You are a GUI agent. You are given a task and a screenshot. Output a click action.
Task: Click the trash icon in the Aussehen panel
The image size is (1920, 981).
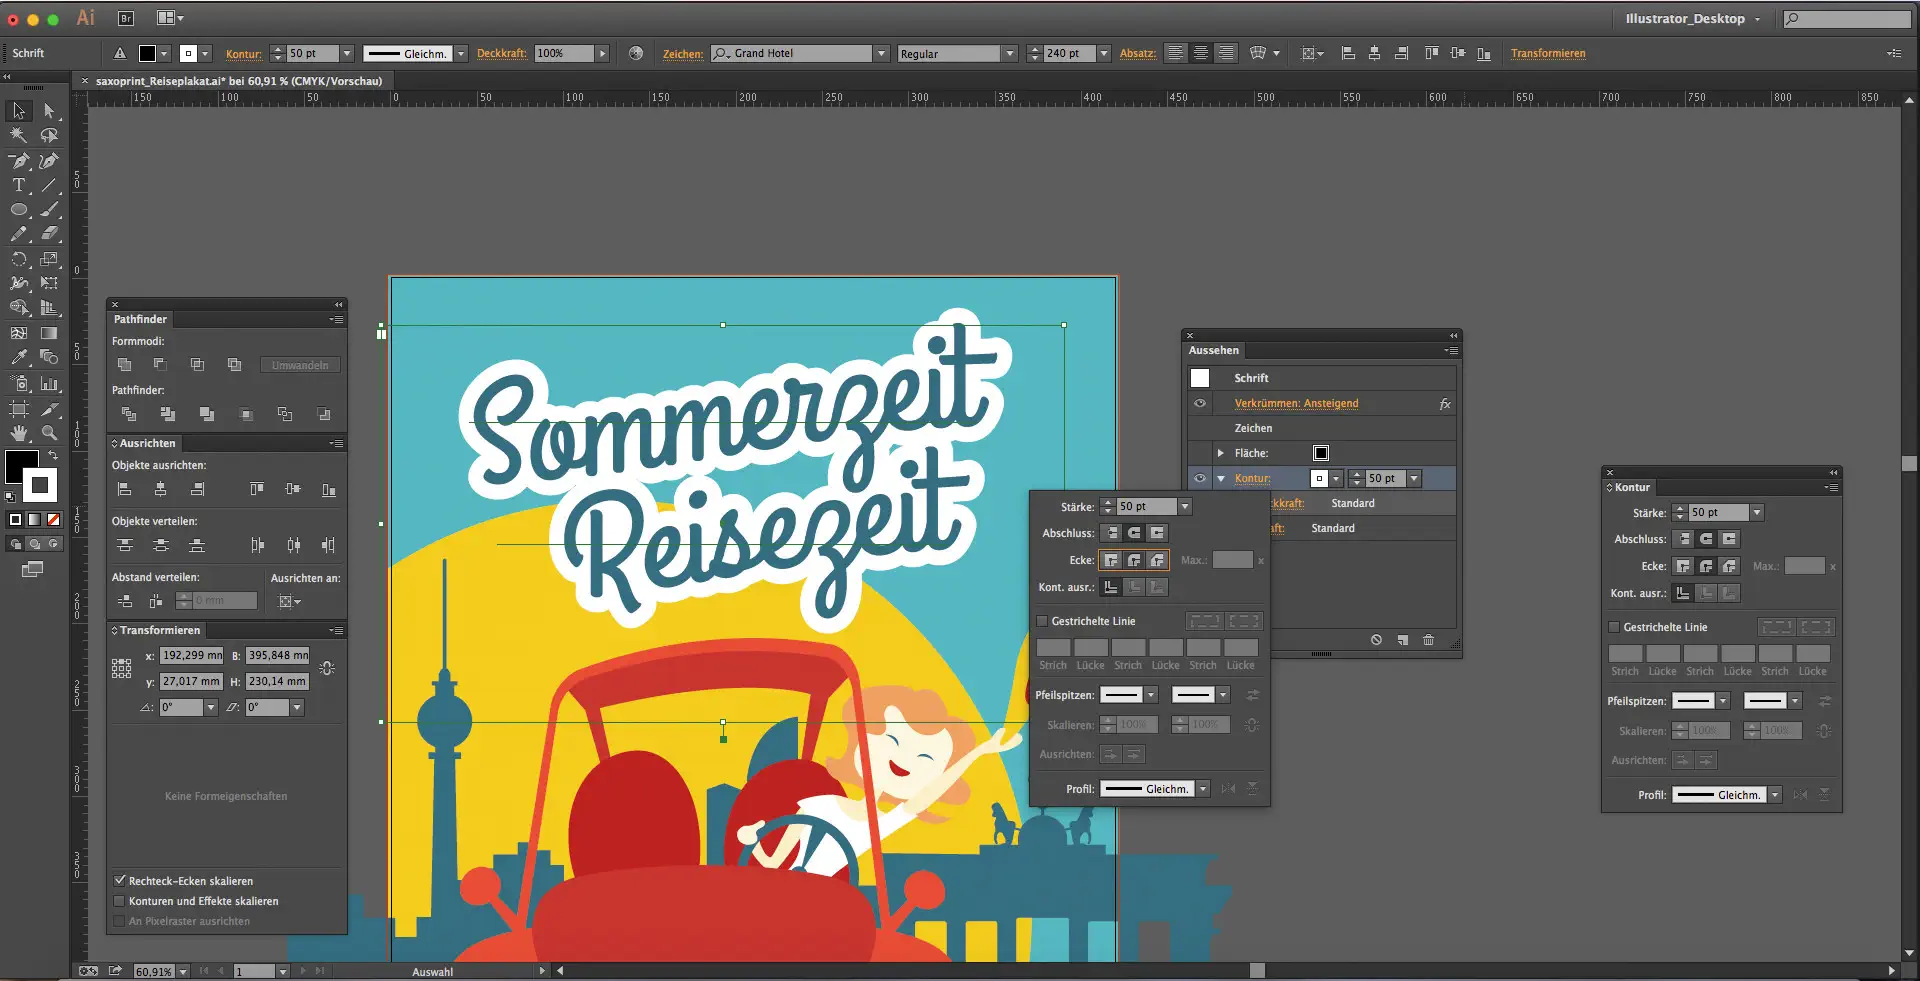(x=1428, y=640)
